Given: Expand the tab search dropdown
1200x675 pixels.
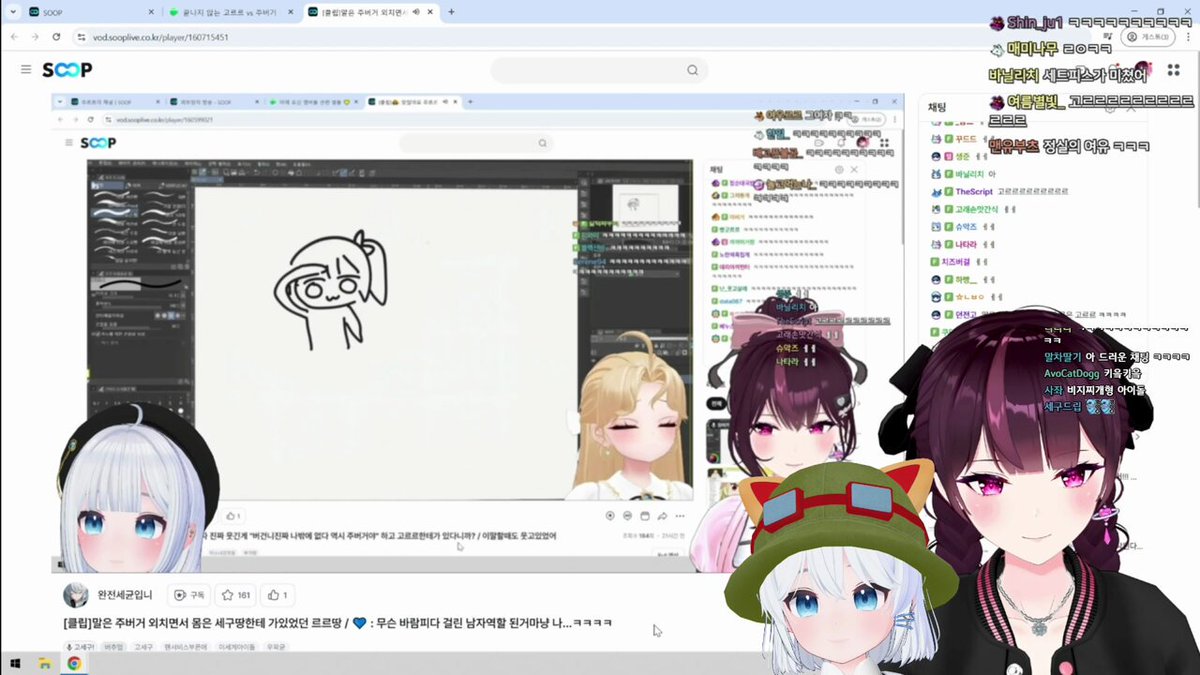Looking at the screenshot, I should [11, 12].
